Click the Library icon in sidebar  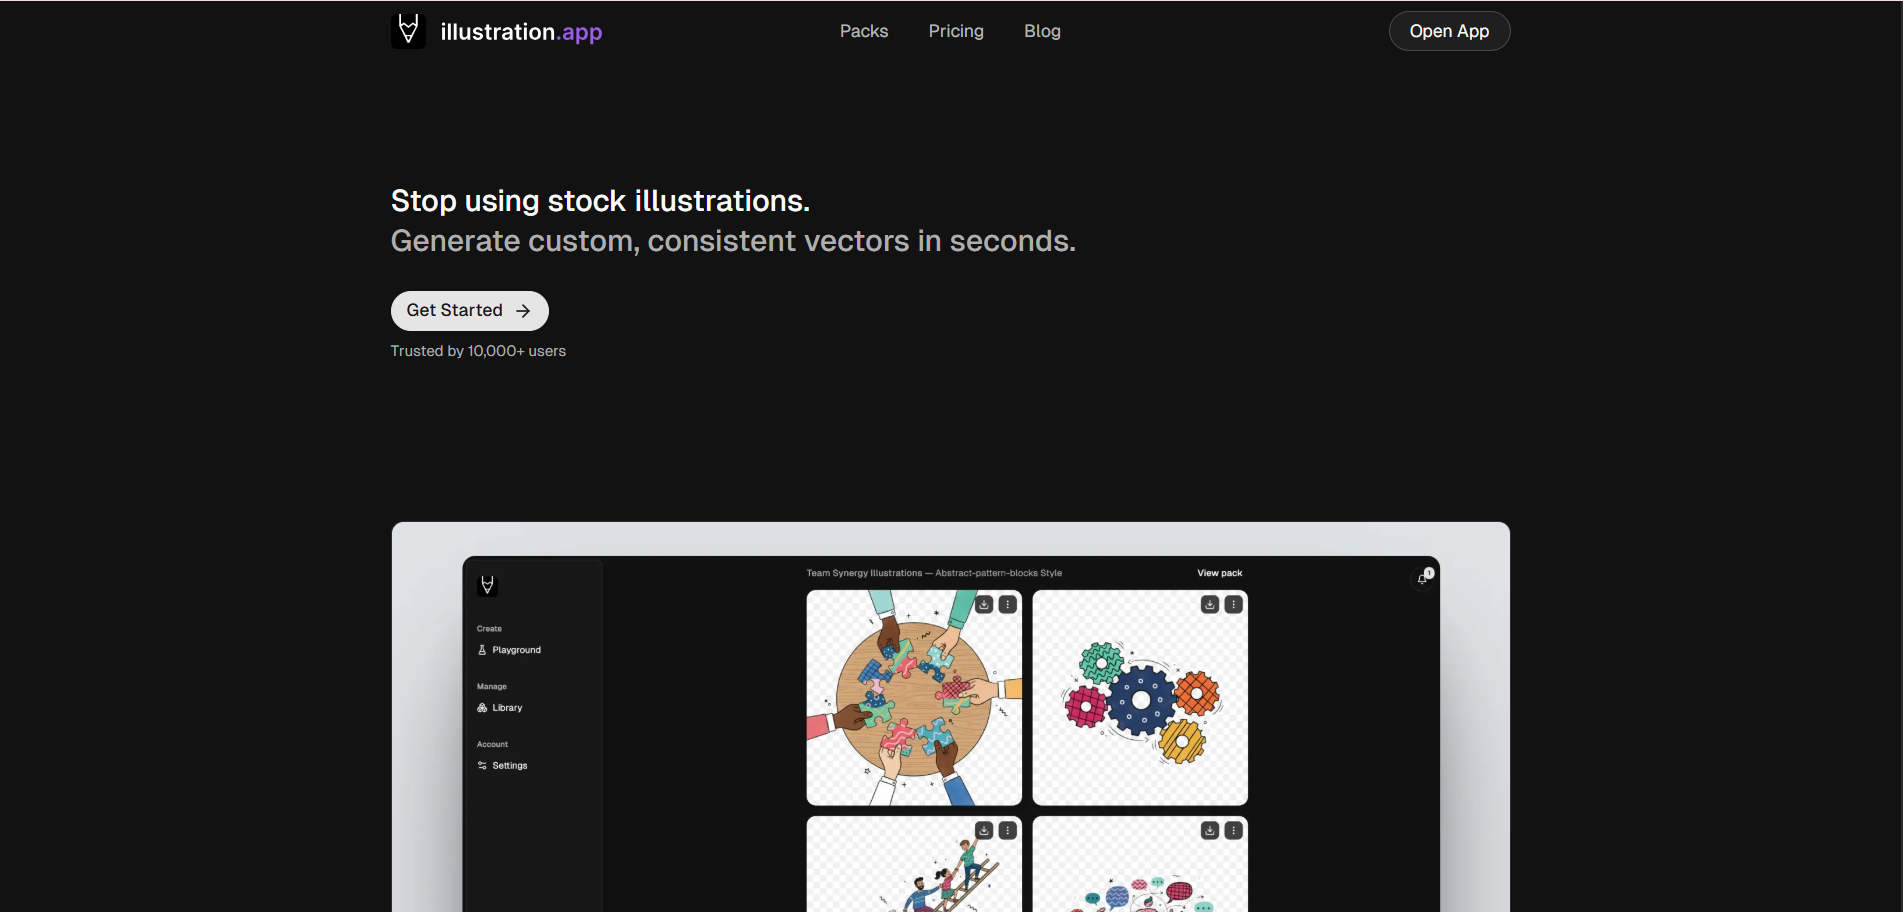click(x=482, y=708)
